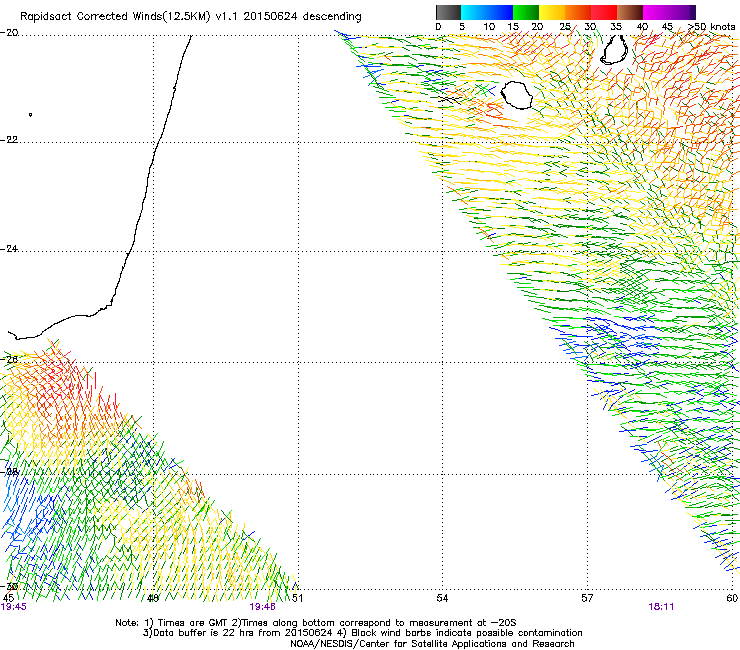
Task: Click the red 30-35 knots legend color
Action: [x=604, y=12]
